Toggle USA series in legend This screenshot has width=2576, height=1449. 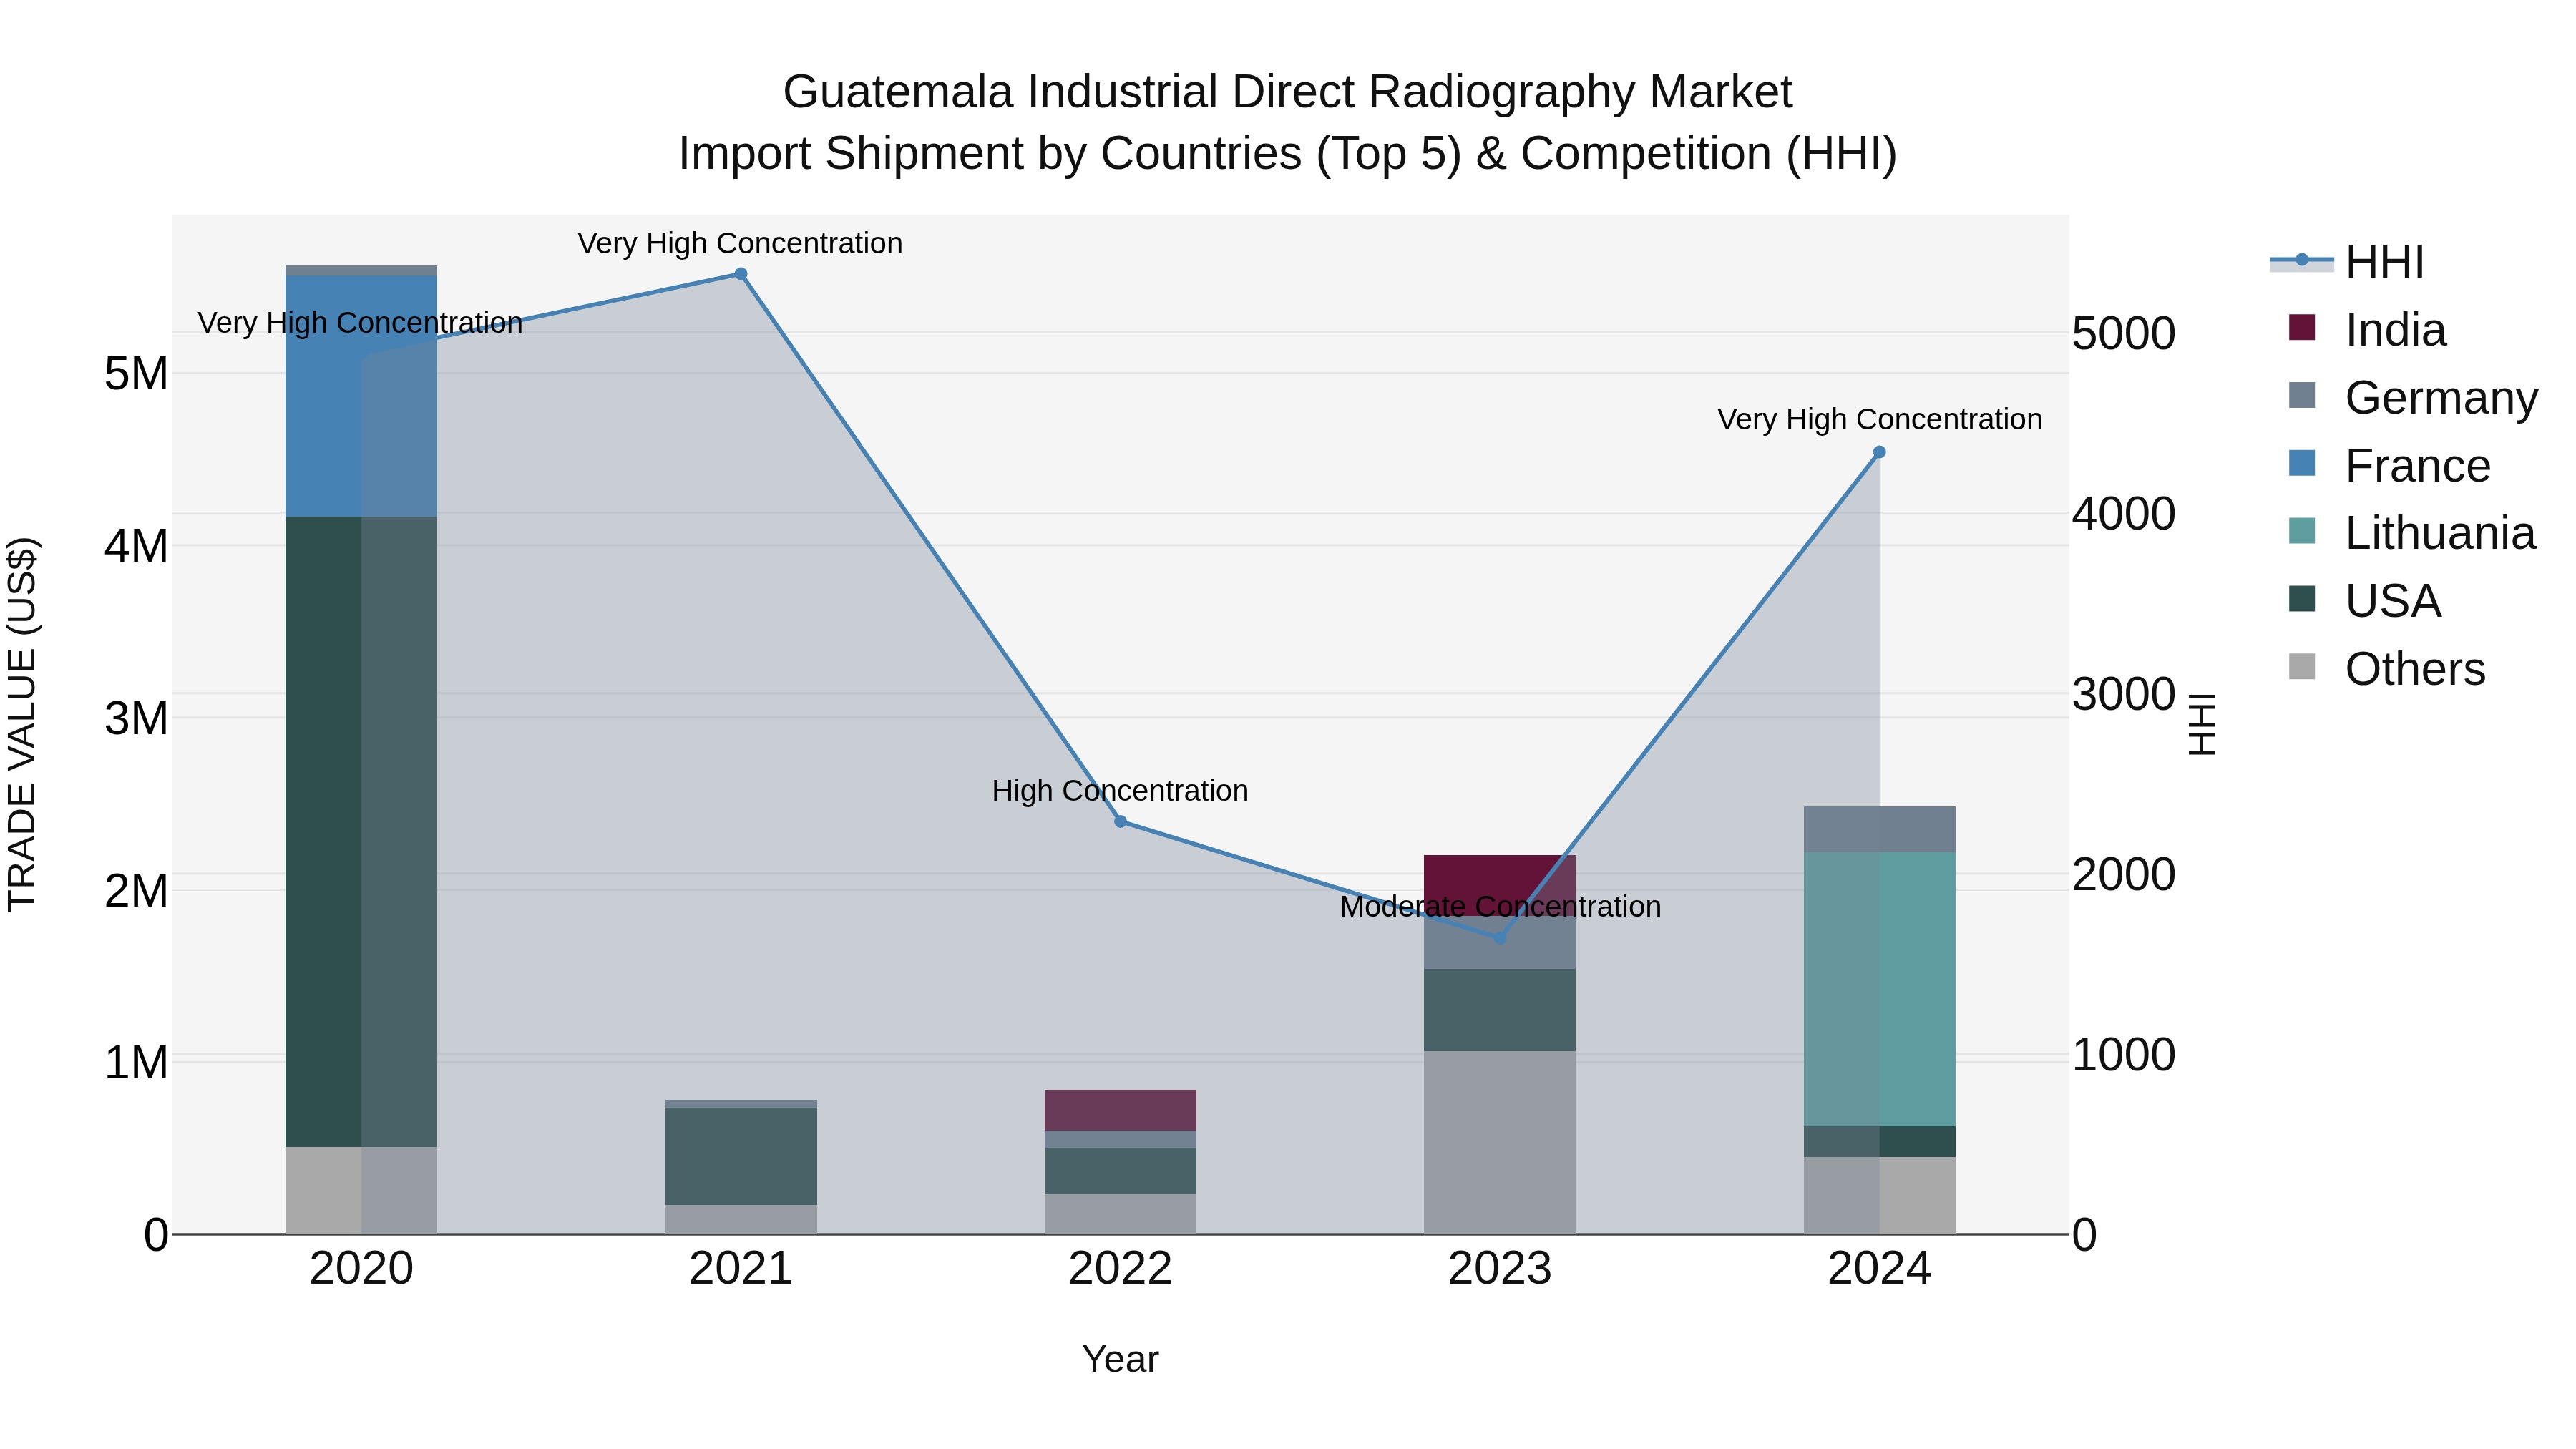pos(2365,601)
